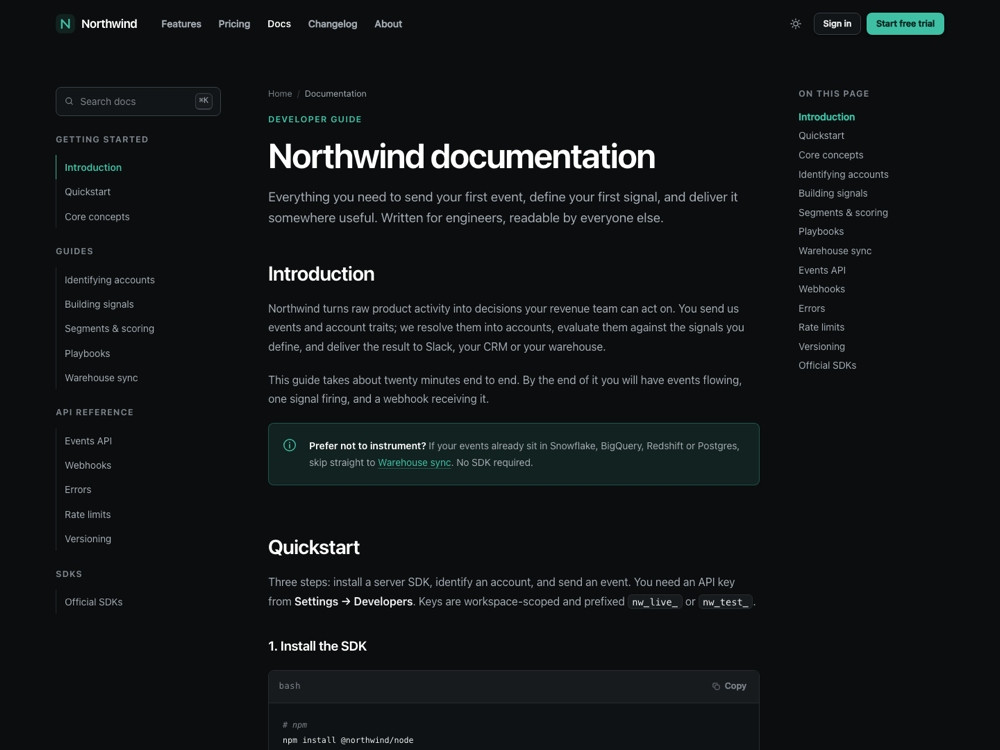Open Rate limits in left sidebar

87,515
